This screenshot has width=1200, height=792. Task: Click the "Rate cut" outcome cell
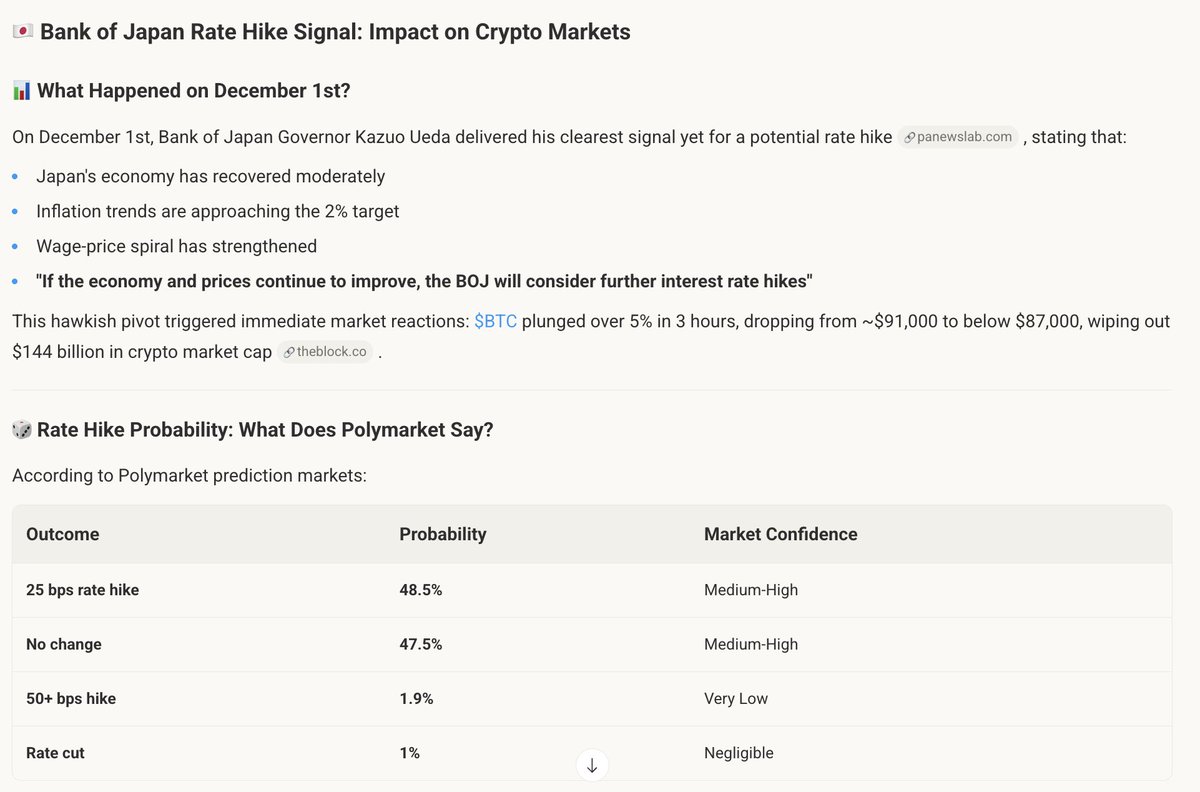coord(55,753)
